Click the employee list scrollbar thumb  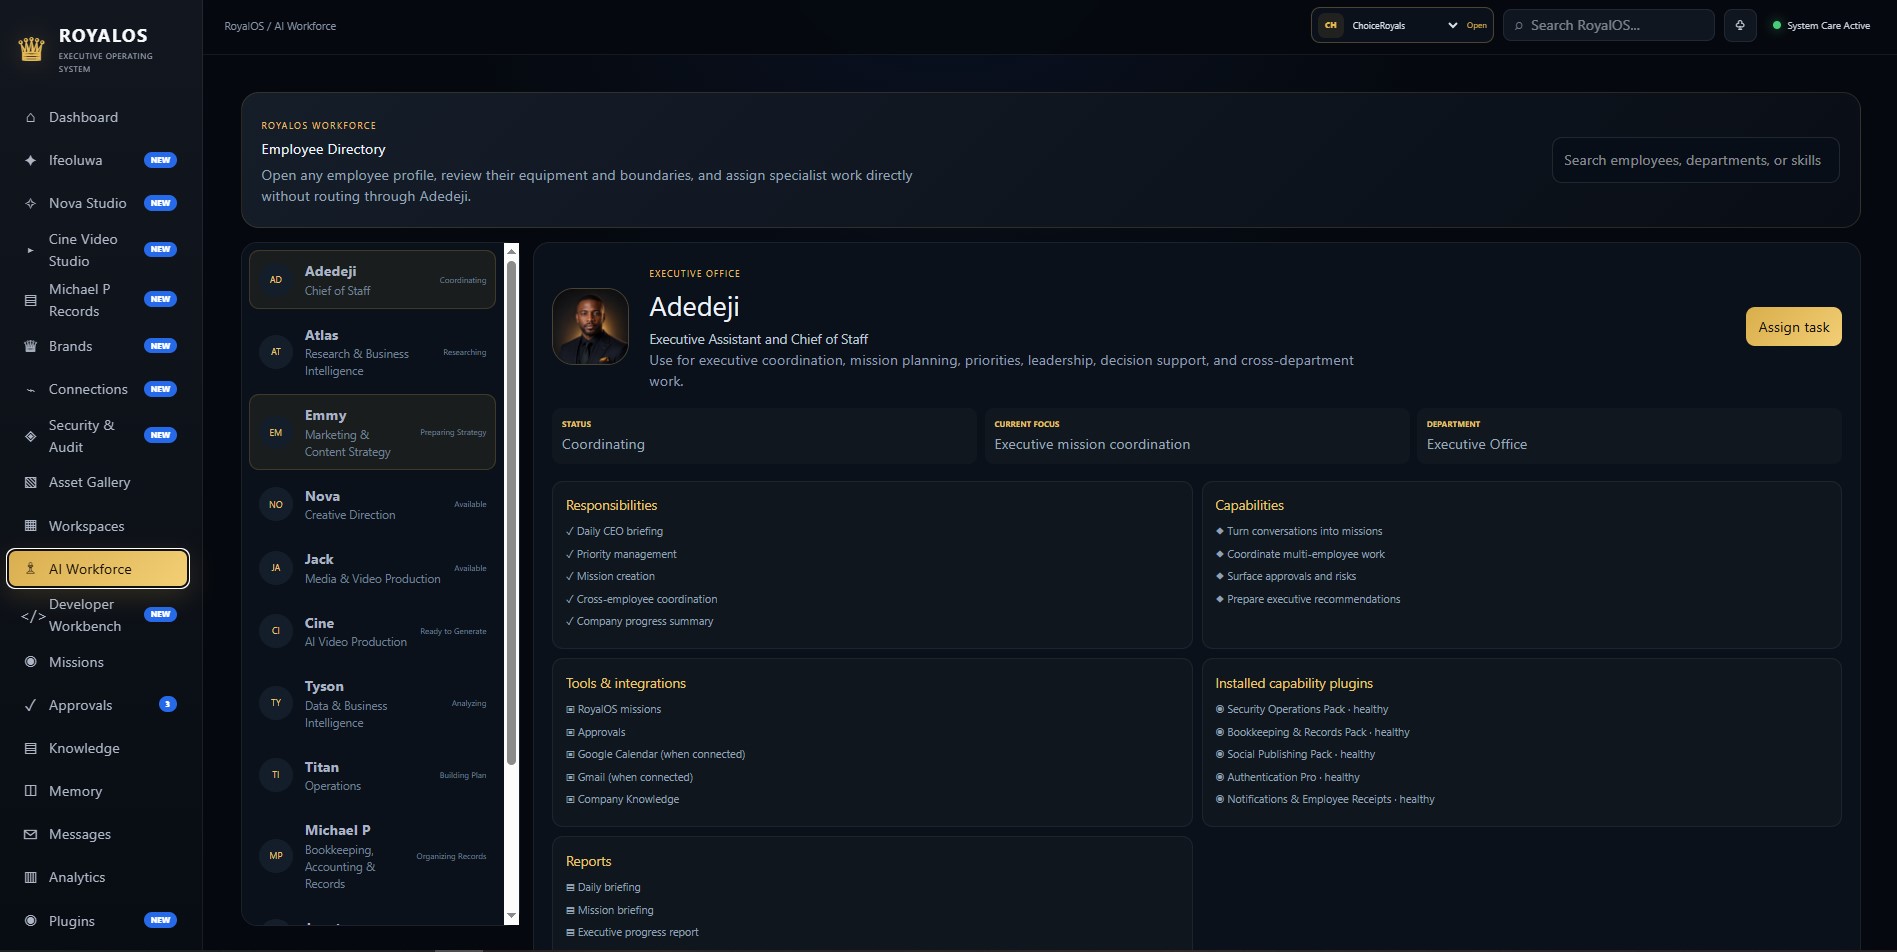(512, 512)
